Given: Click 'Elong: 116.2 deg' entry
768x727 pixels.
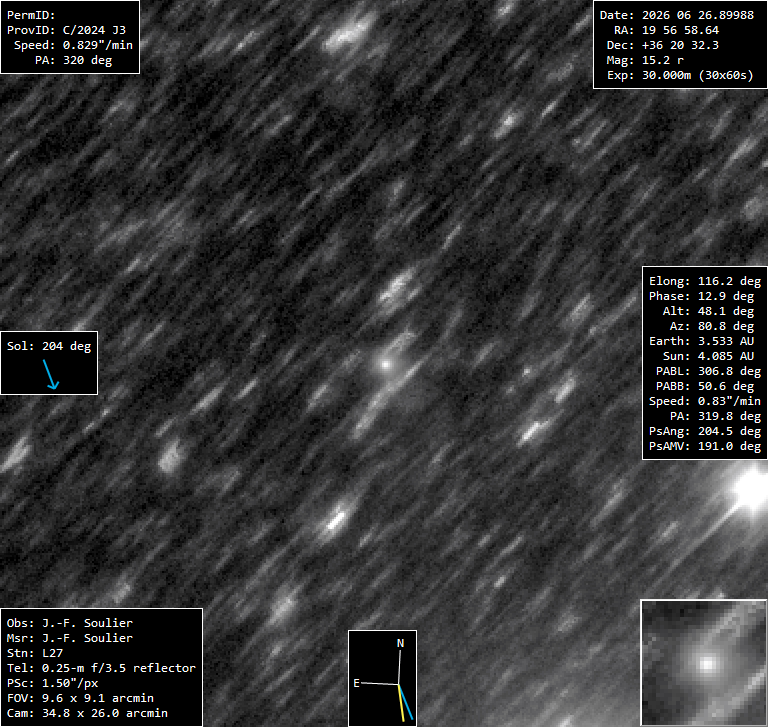Looking at the screenshot, I should 705,281.
